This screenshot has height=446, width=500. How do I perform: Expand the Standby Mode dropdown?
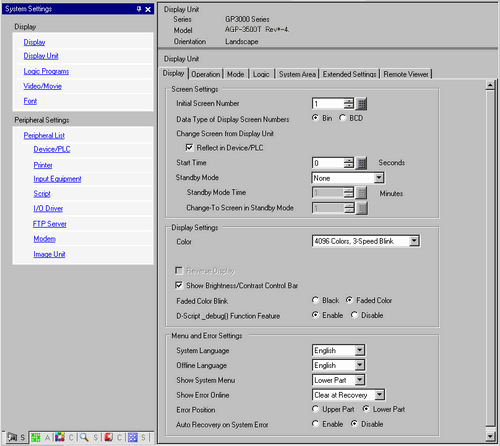click(x=379, y=178)
